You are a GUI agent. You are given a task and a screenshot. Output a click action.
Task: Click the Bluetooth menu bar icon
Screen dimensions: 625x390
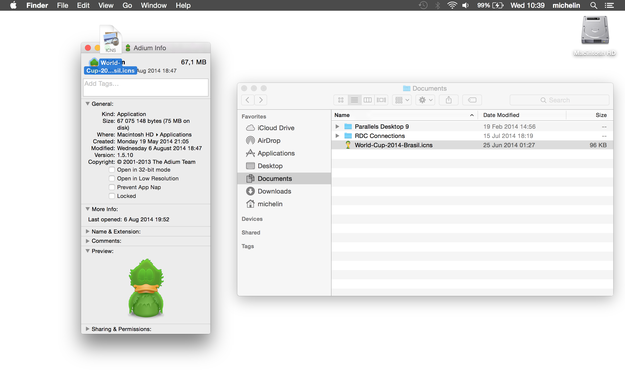[x=438, y=5]
